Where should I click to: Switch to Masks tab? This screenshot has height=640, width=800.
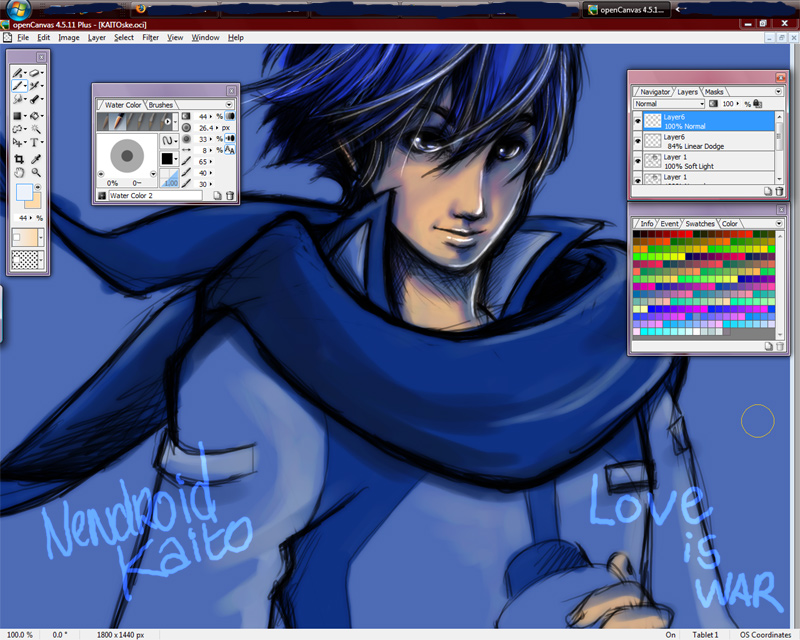coord(714,92)
